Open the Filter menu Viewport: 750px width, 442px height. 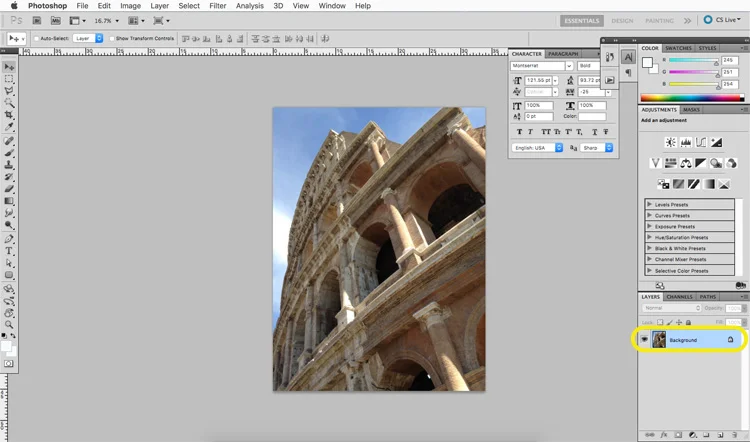pyautogui.click(x=218, y=6)
